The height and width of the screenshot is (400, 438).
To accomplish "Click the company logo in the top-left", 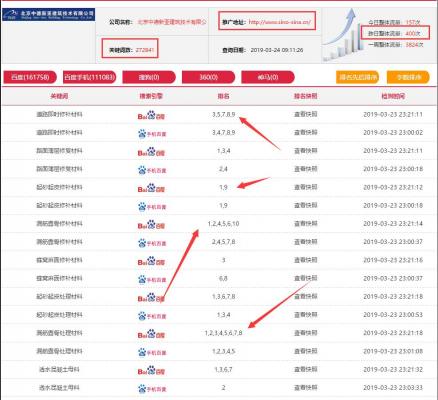I will click(48, 15).
